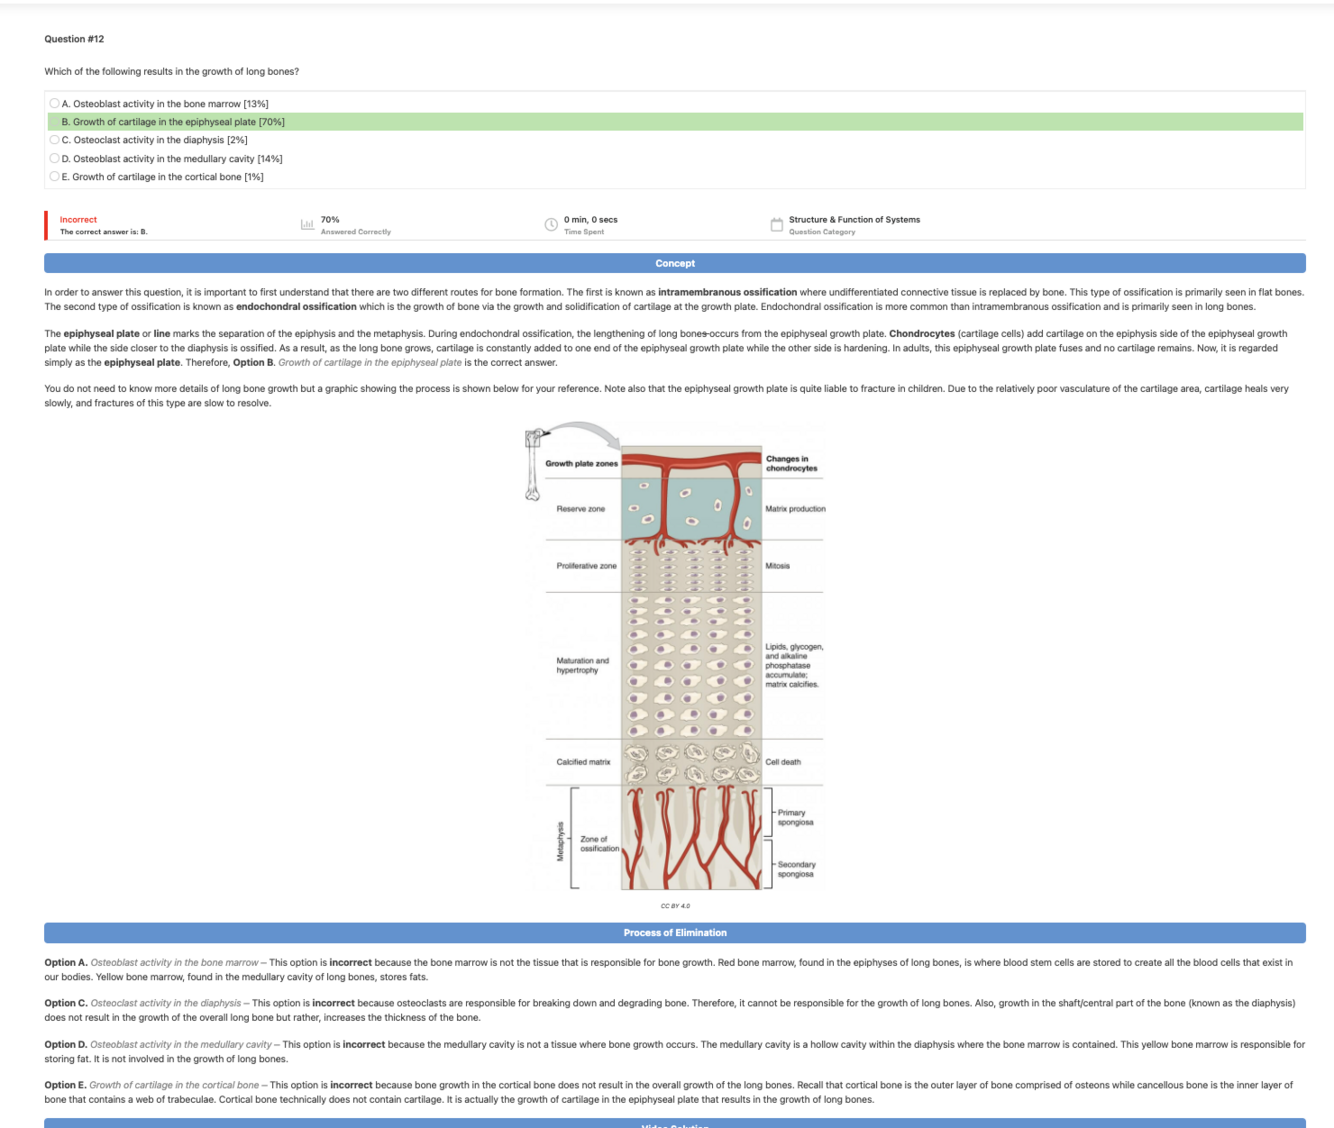Click the bar chart Answered Correctly icon
The width and height of the screenshot is (1334, 1128).
307,224
